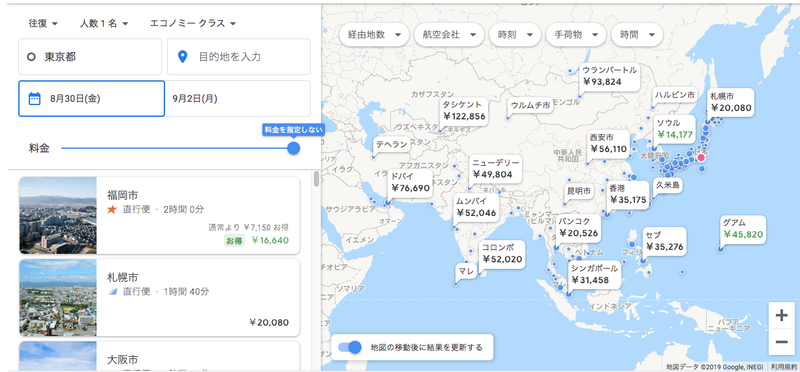Open the 航空会社 filter dropdown
Screen dimensions: 800x372
[449, 35]
